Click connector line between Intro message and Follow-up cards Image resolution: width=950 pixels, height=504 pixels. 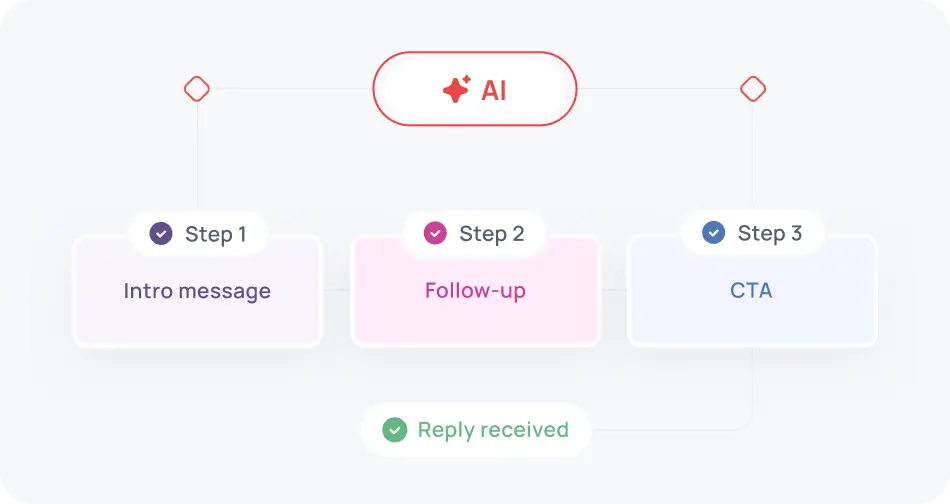pos(336,291)
